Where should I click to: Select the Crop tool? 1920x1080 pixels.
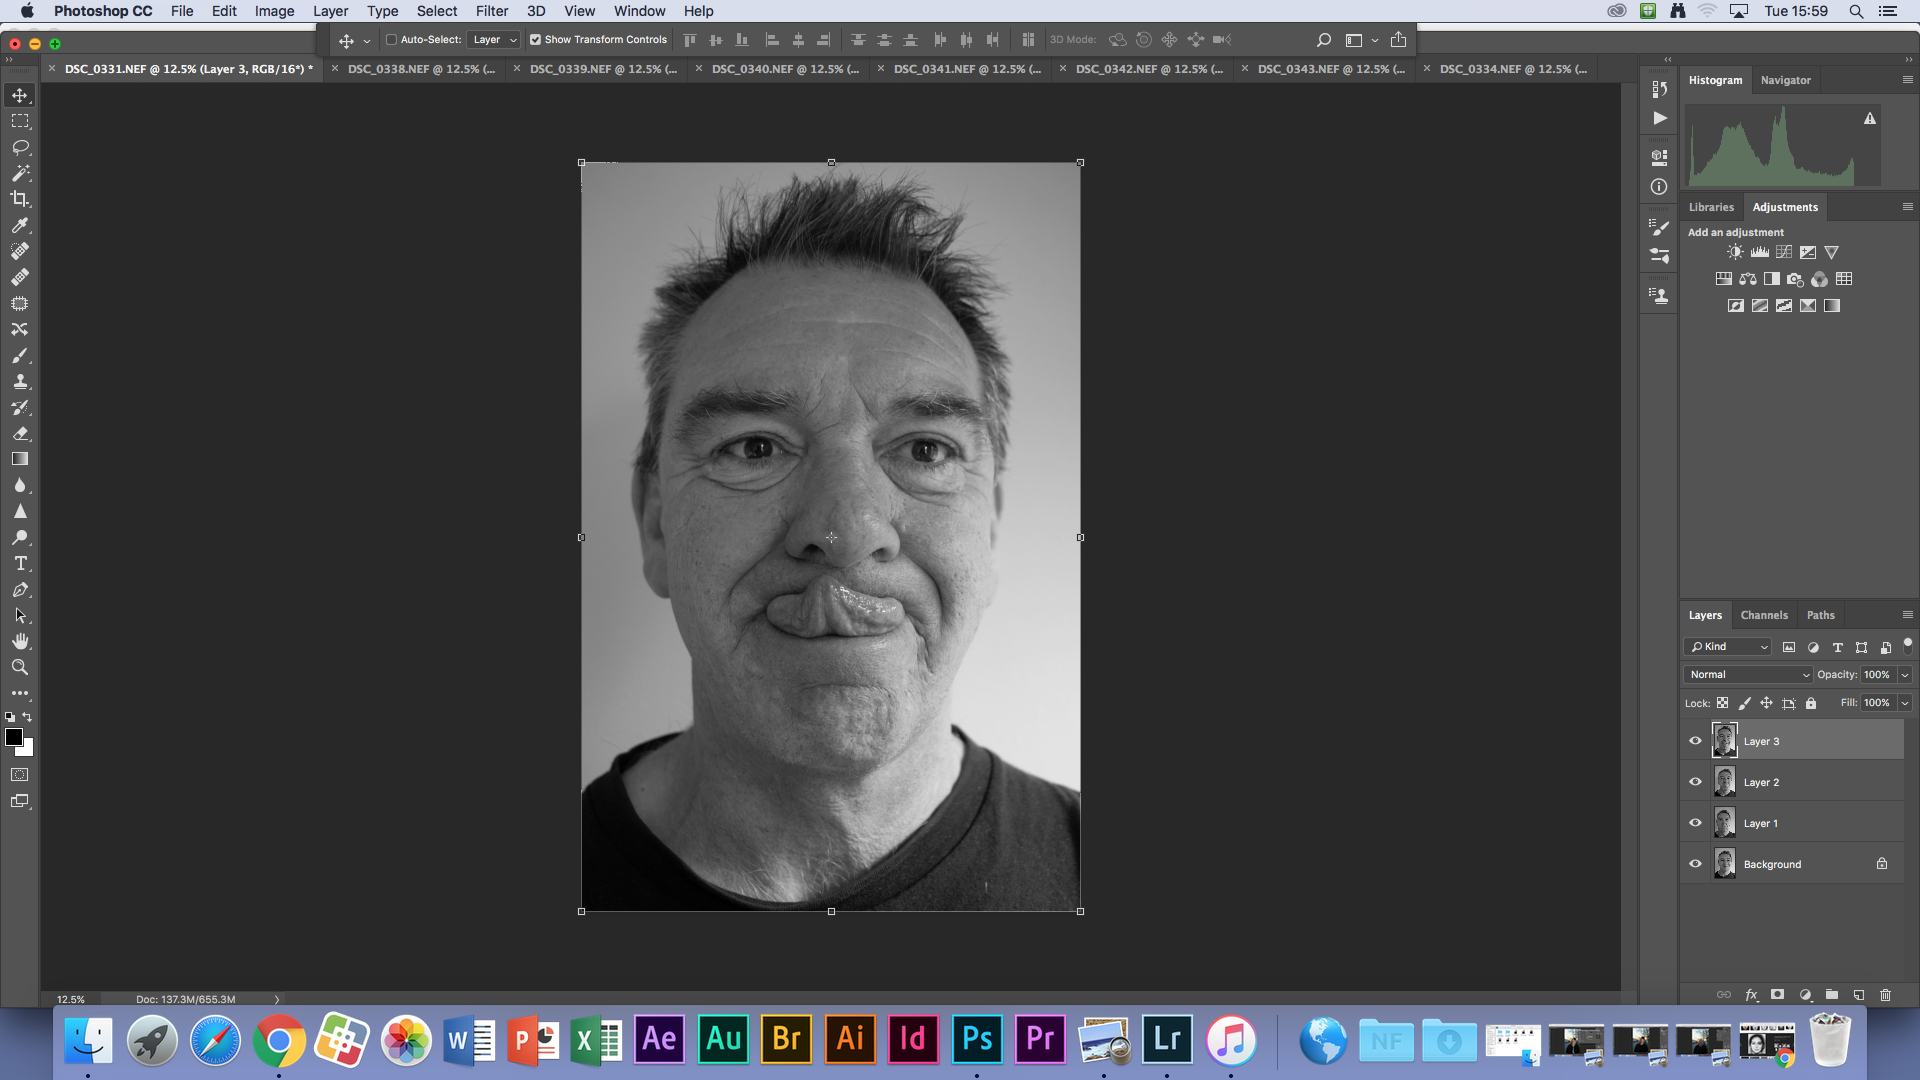tap(19, 199)
